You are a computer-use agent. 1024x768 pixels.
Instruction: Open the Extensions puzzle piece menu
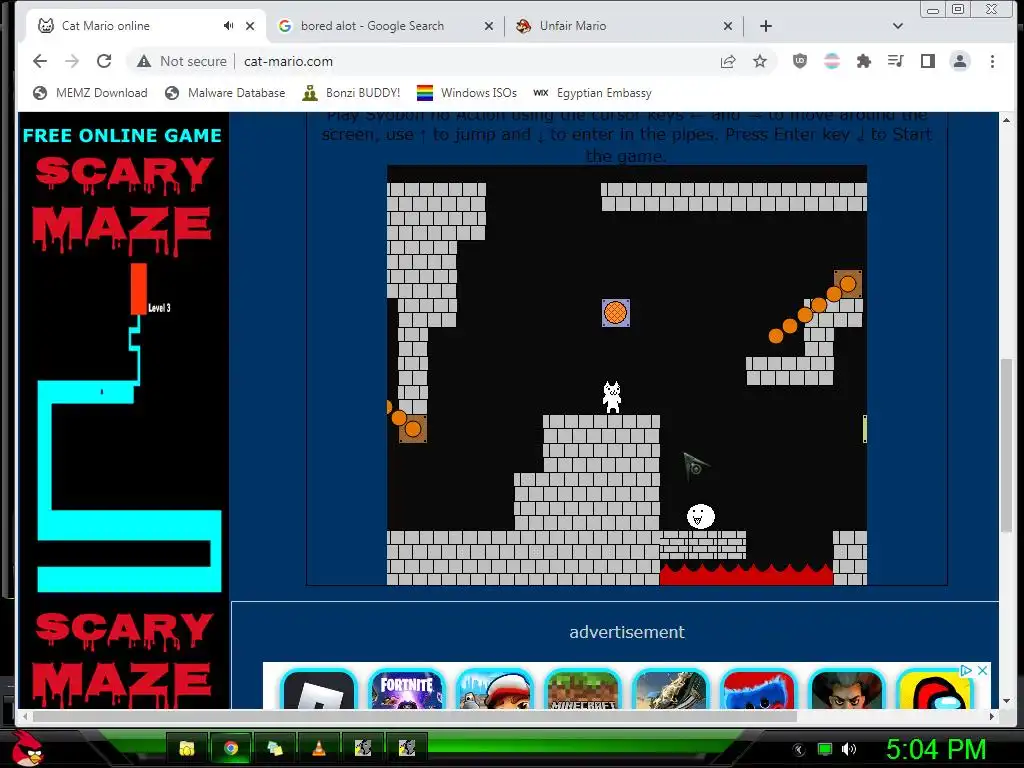coord(863,61)
